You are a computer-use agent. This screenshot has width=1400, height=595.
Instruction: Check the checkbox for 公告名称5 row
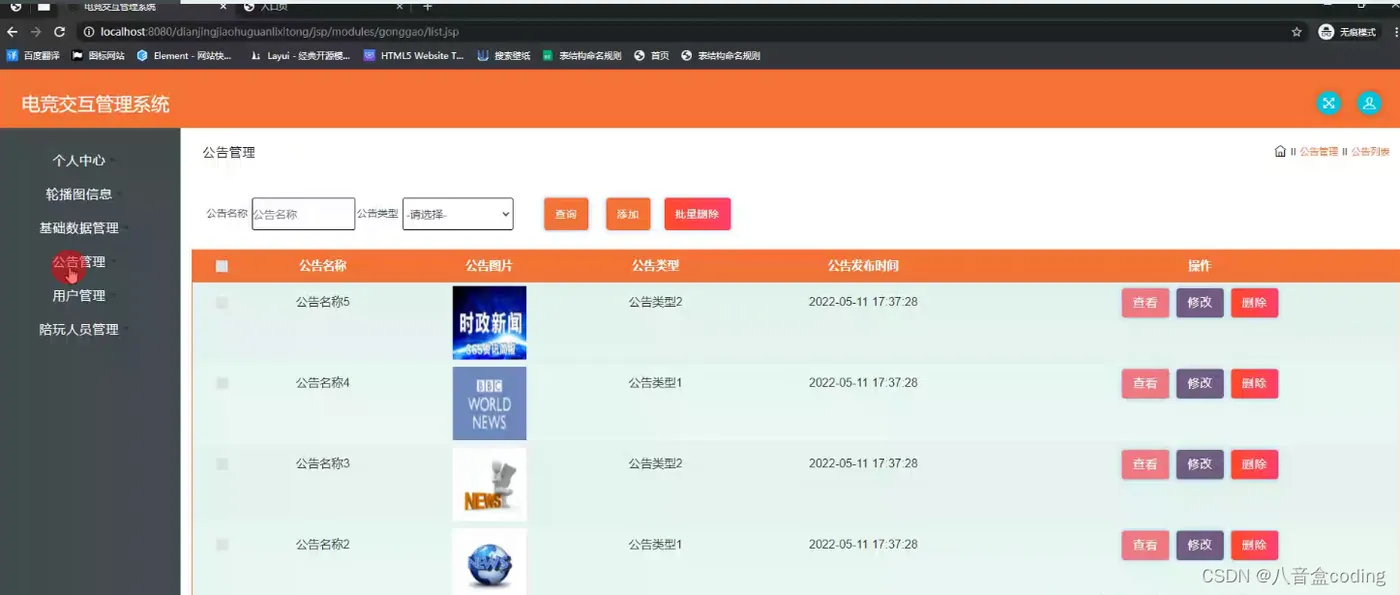[222, 302]
